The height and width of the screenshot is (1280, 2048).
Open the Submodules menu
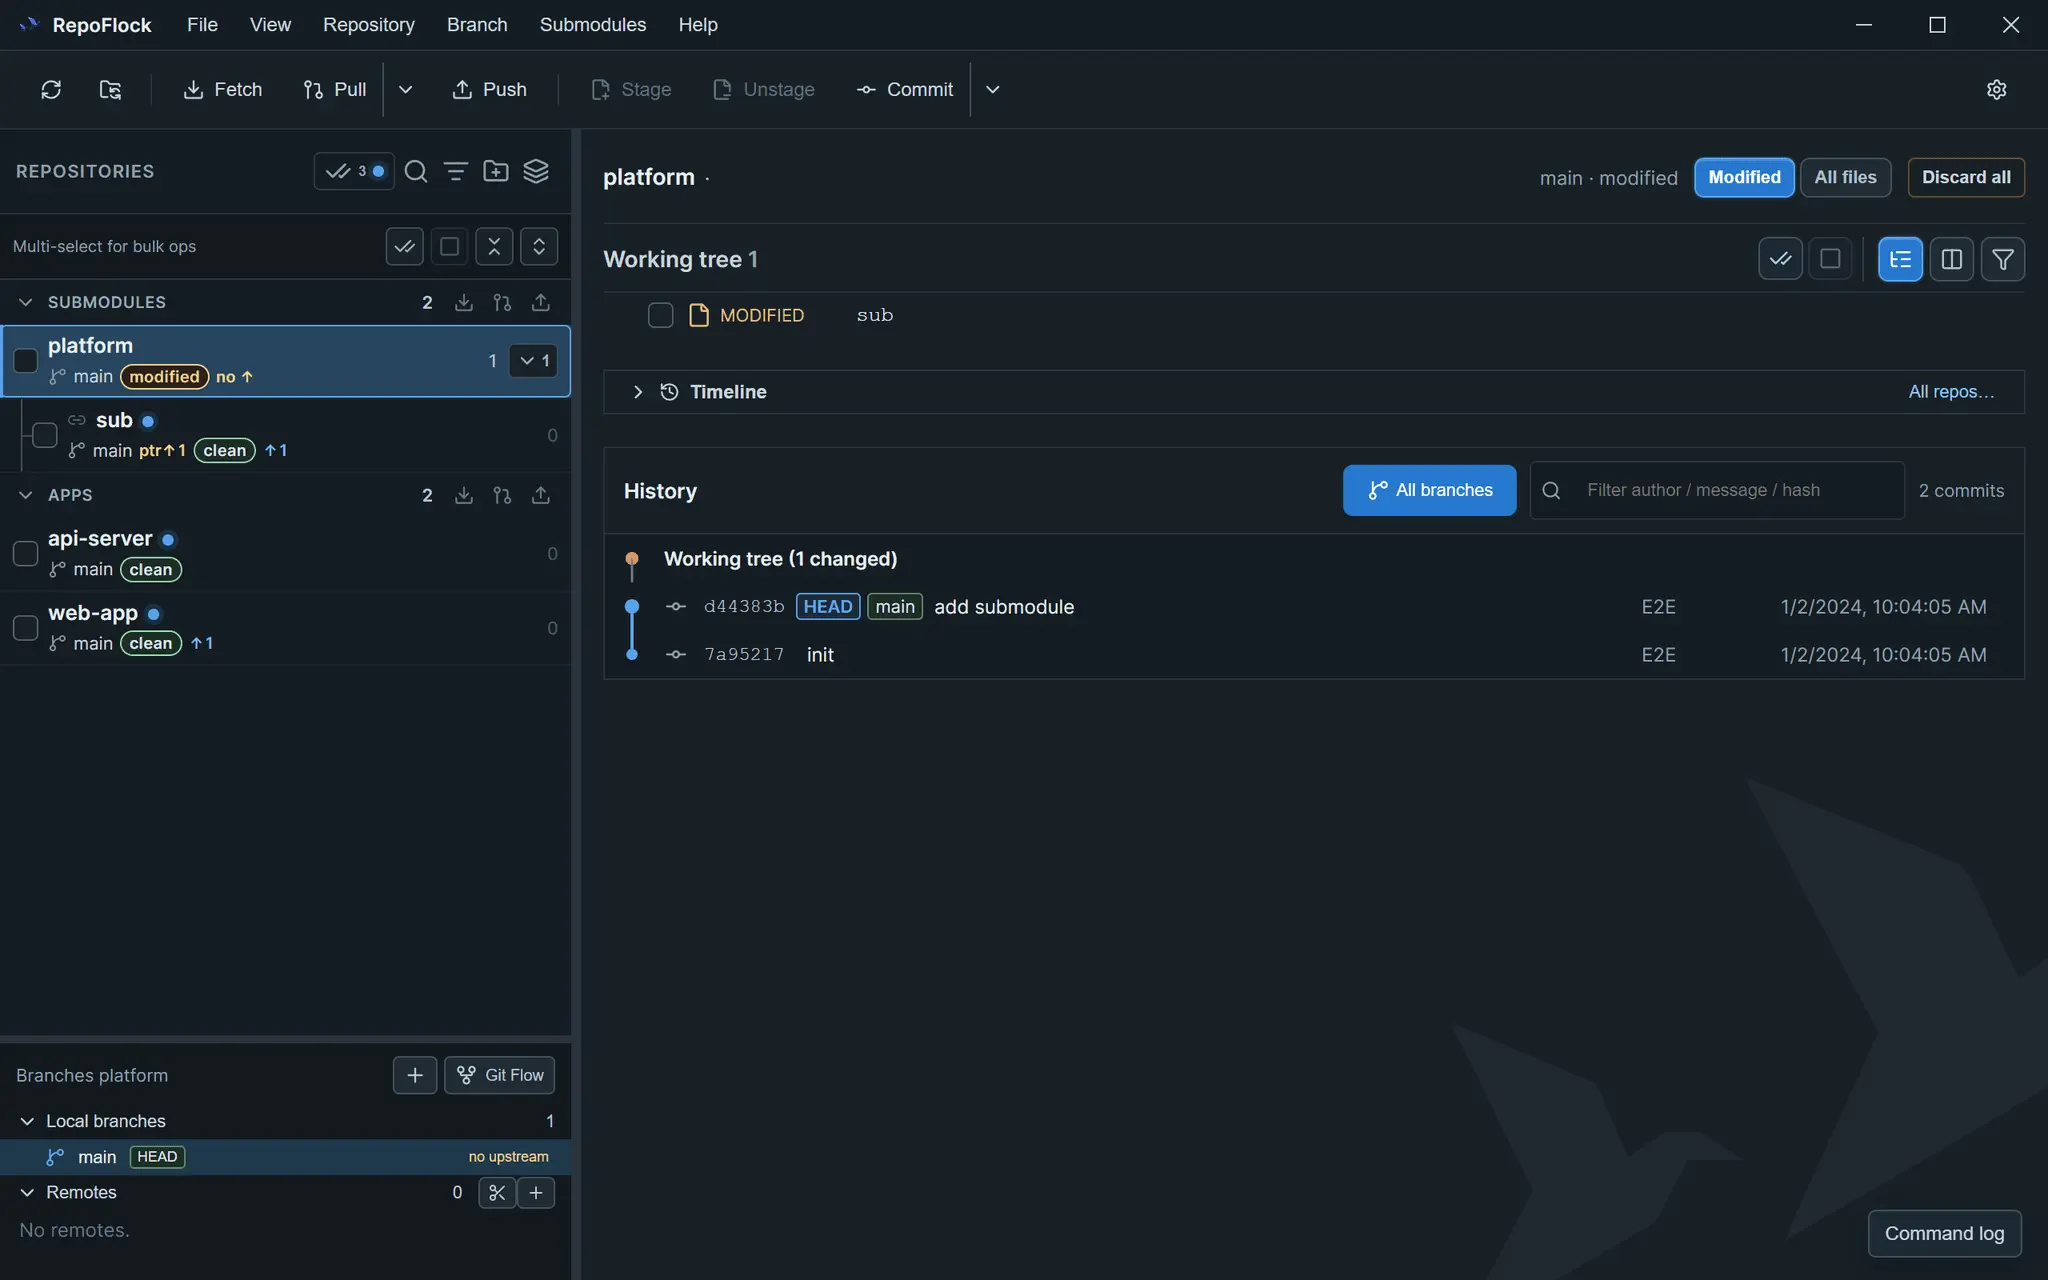[x=593, y=24]
